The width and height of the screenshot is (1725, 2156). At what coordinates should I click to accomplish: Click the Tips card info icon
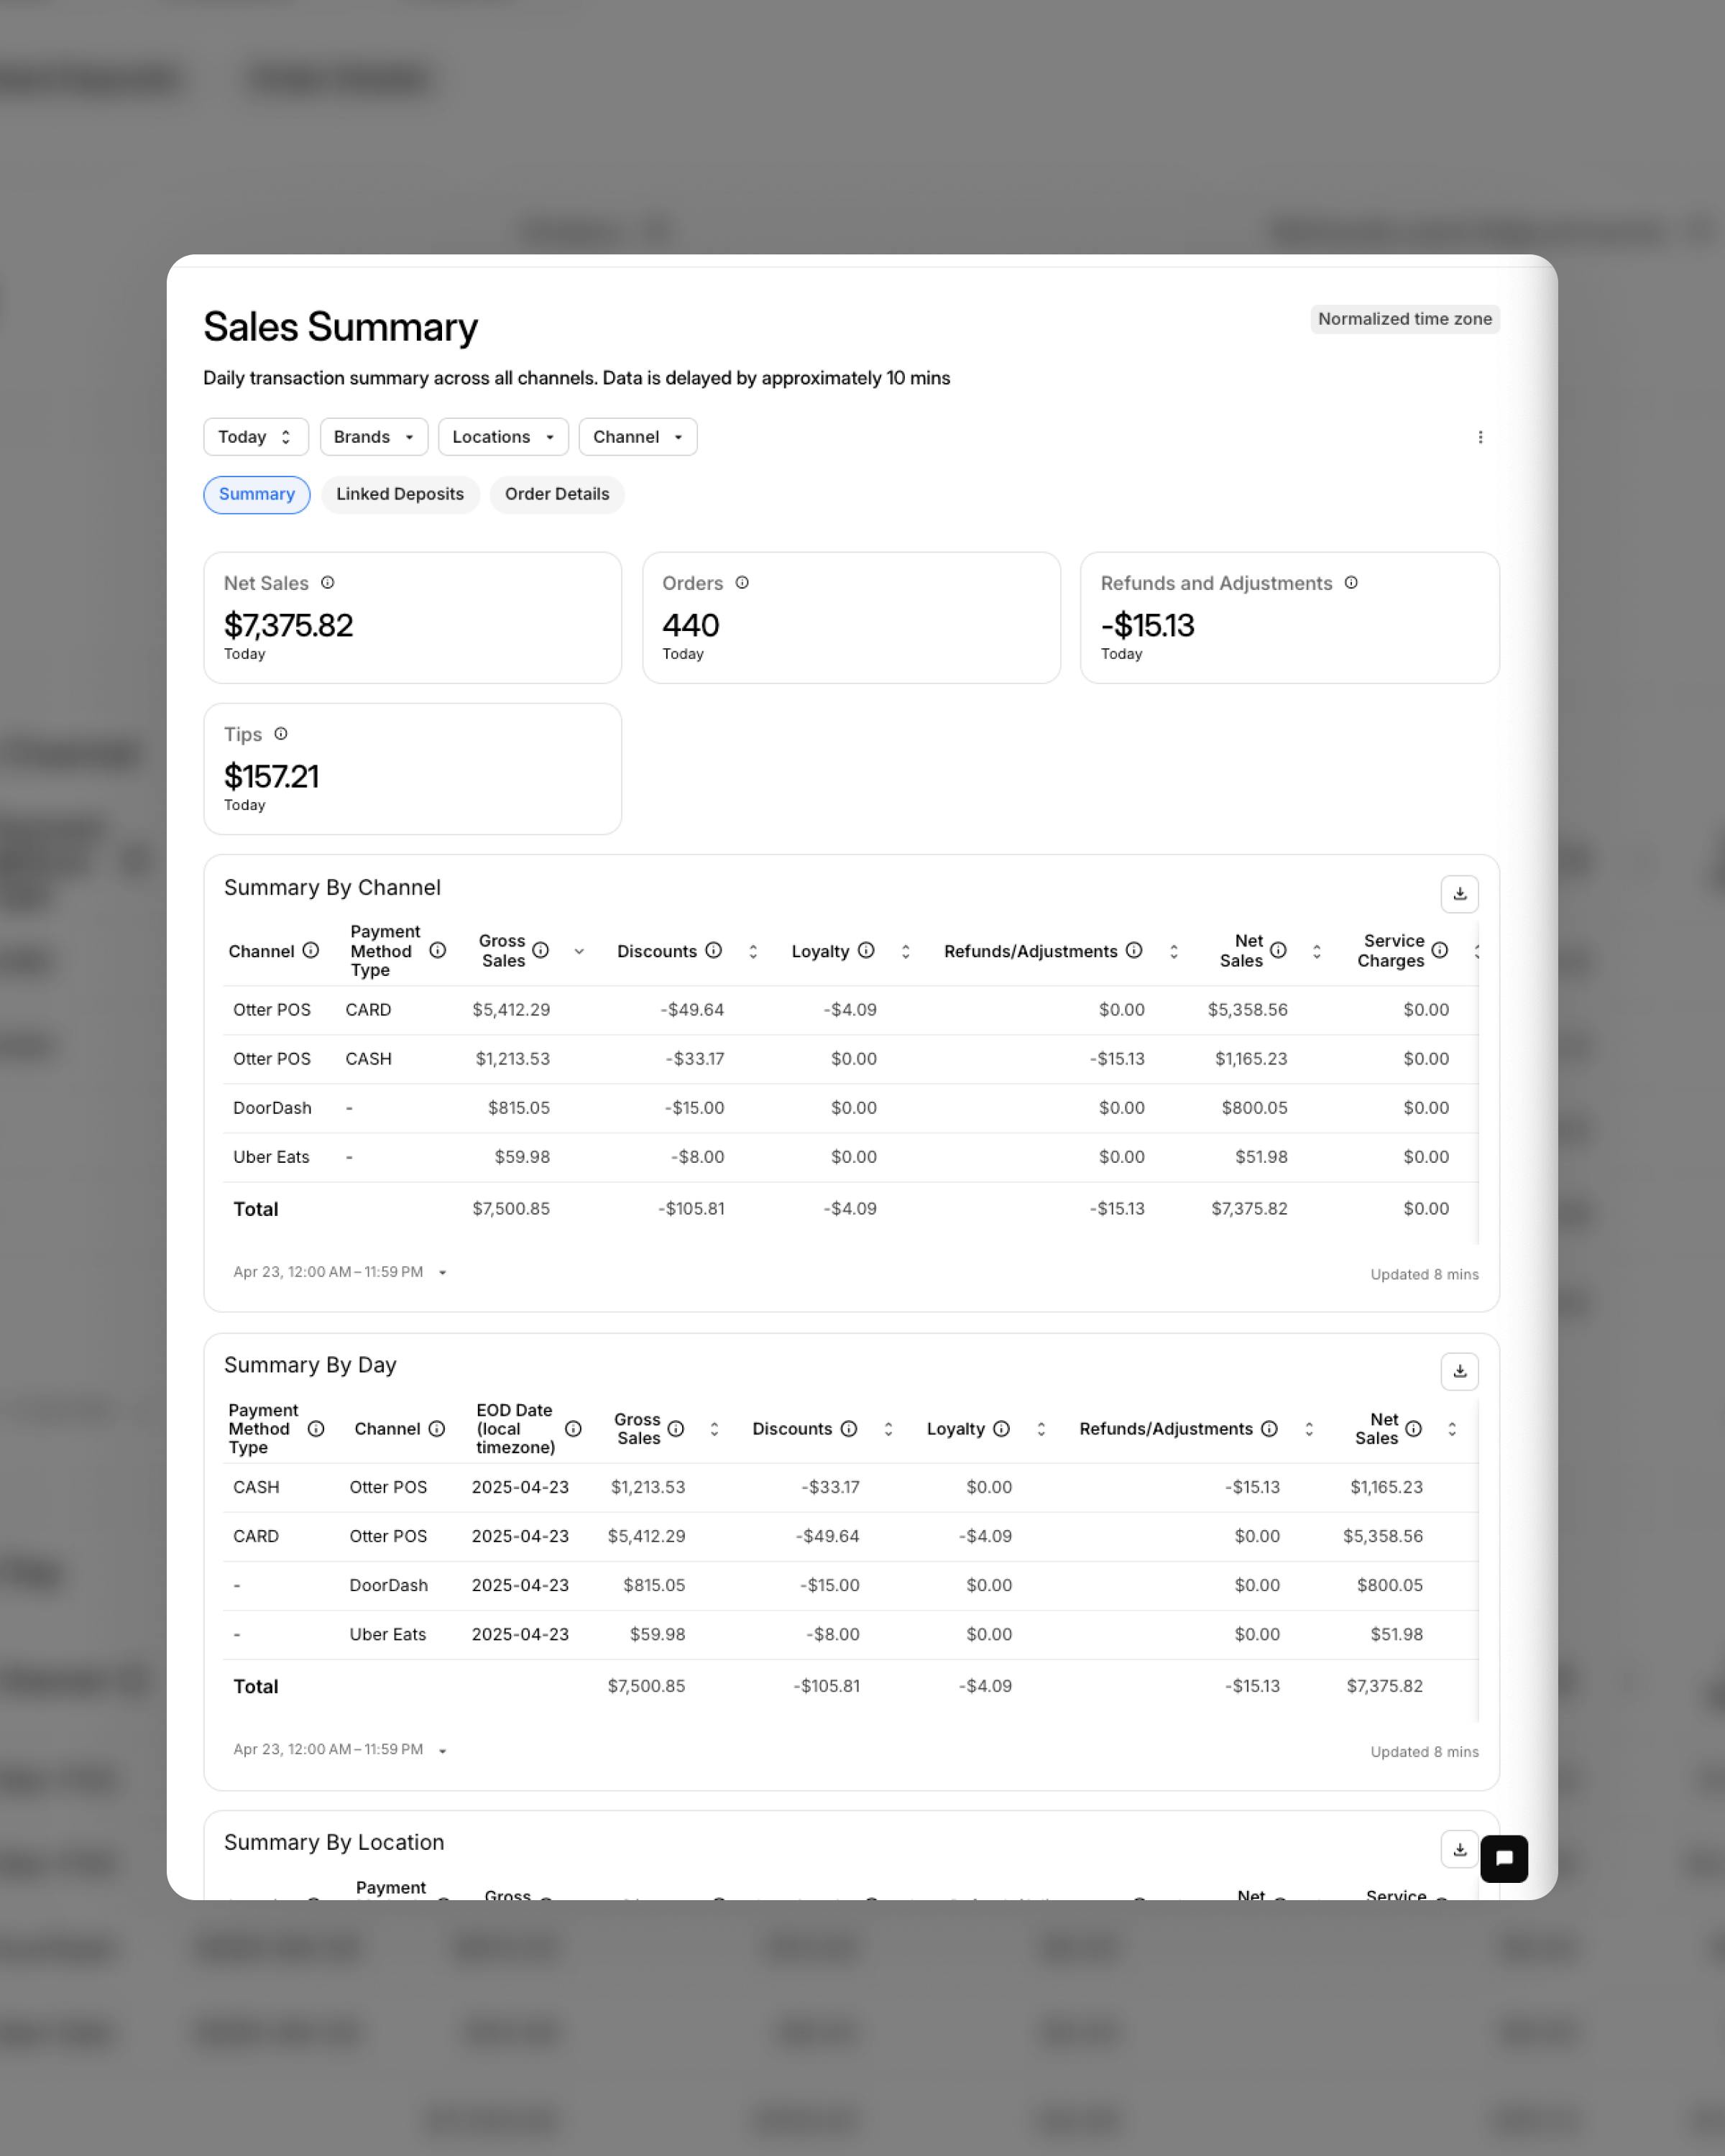pyautogui.click(x=281, y=734)
